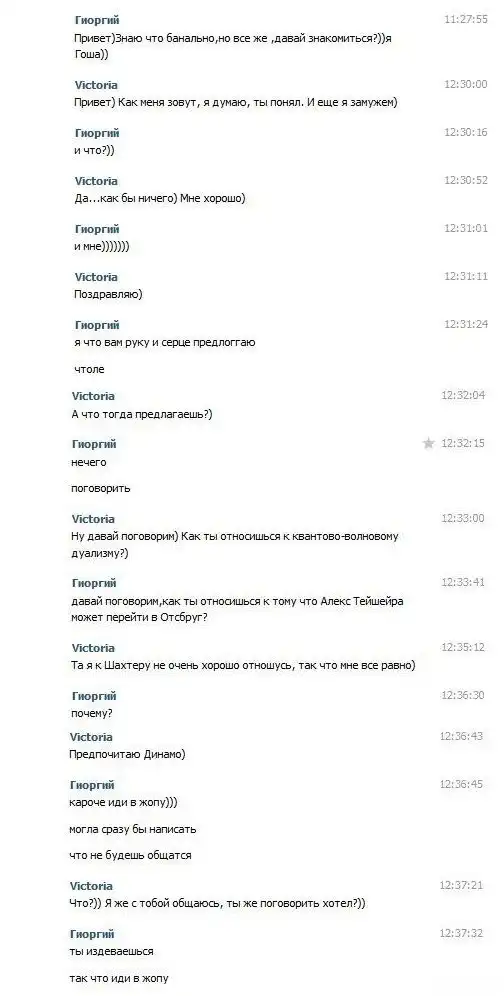Click the Victoria name at 12:35:12
This screenshot has height=996, width=504.
(x=93, y=648)
